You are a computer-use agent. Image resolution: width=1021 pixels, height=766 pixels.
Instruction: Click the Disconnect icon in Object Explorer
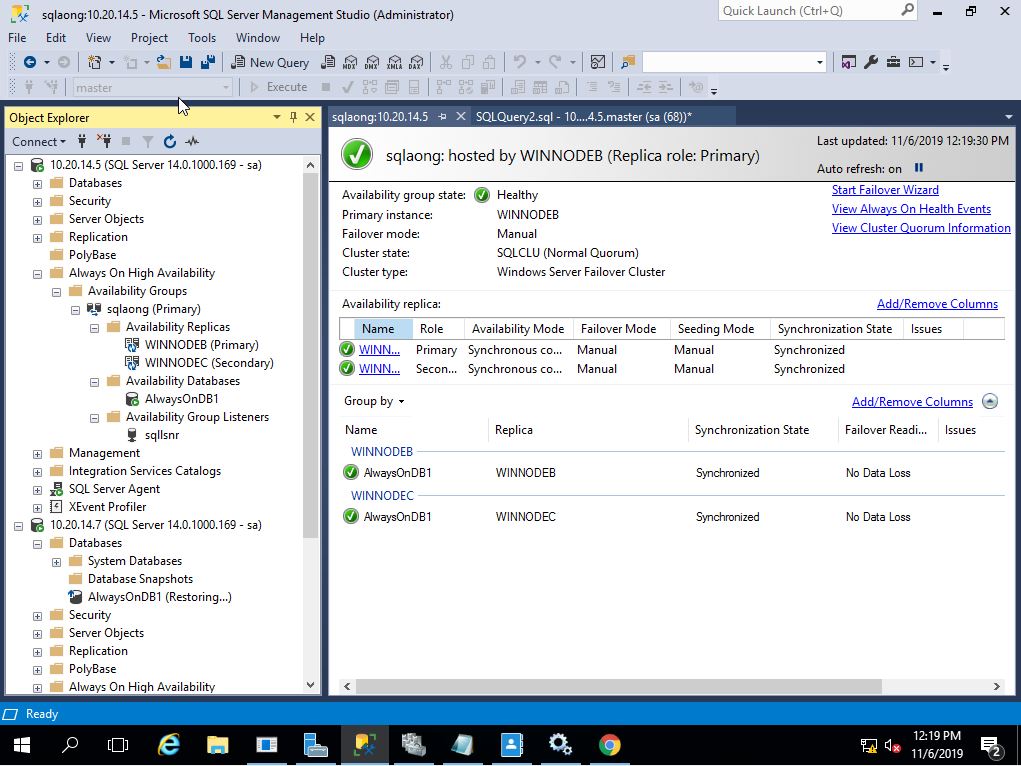pos(104,141)
